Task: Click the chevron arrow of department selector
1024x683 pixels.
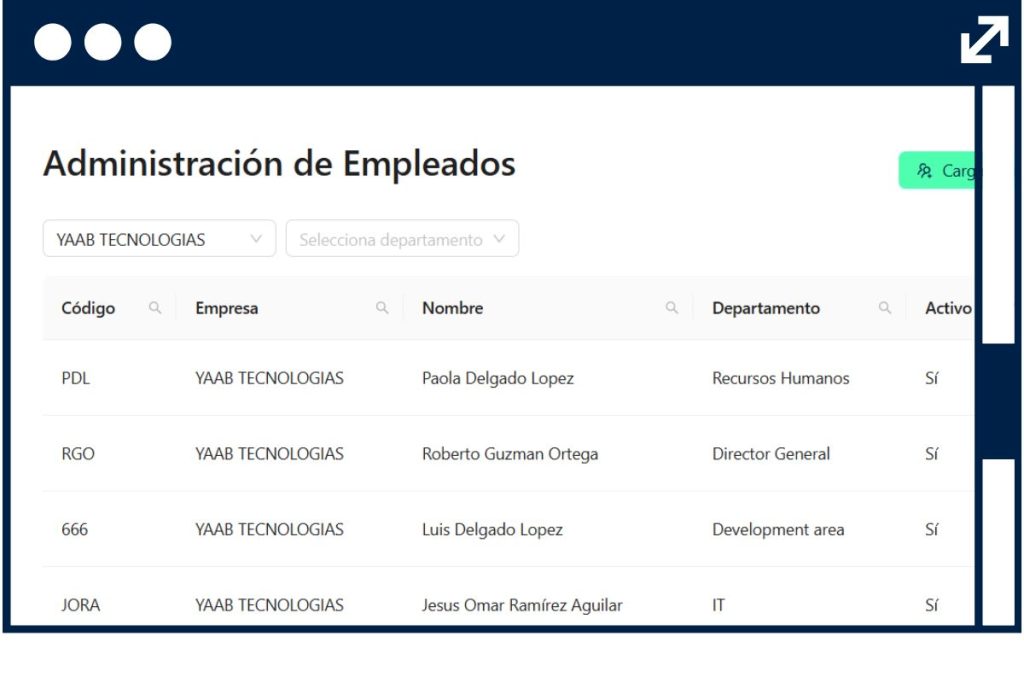Action: pyautogui.click(x=500, y=239)
